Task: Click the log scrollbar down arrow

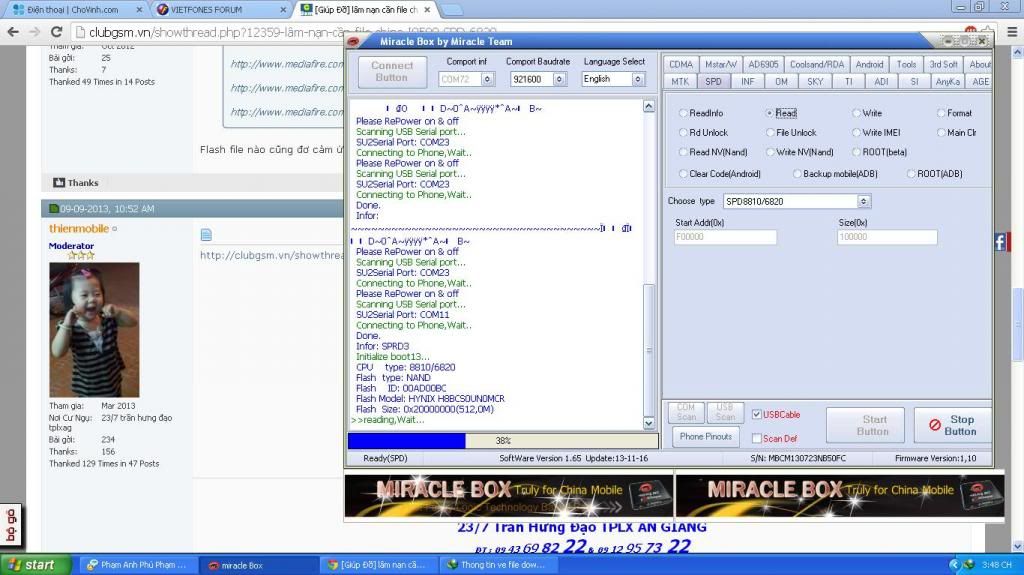Action: [648, 423]
